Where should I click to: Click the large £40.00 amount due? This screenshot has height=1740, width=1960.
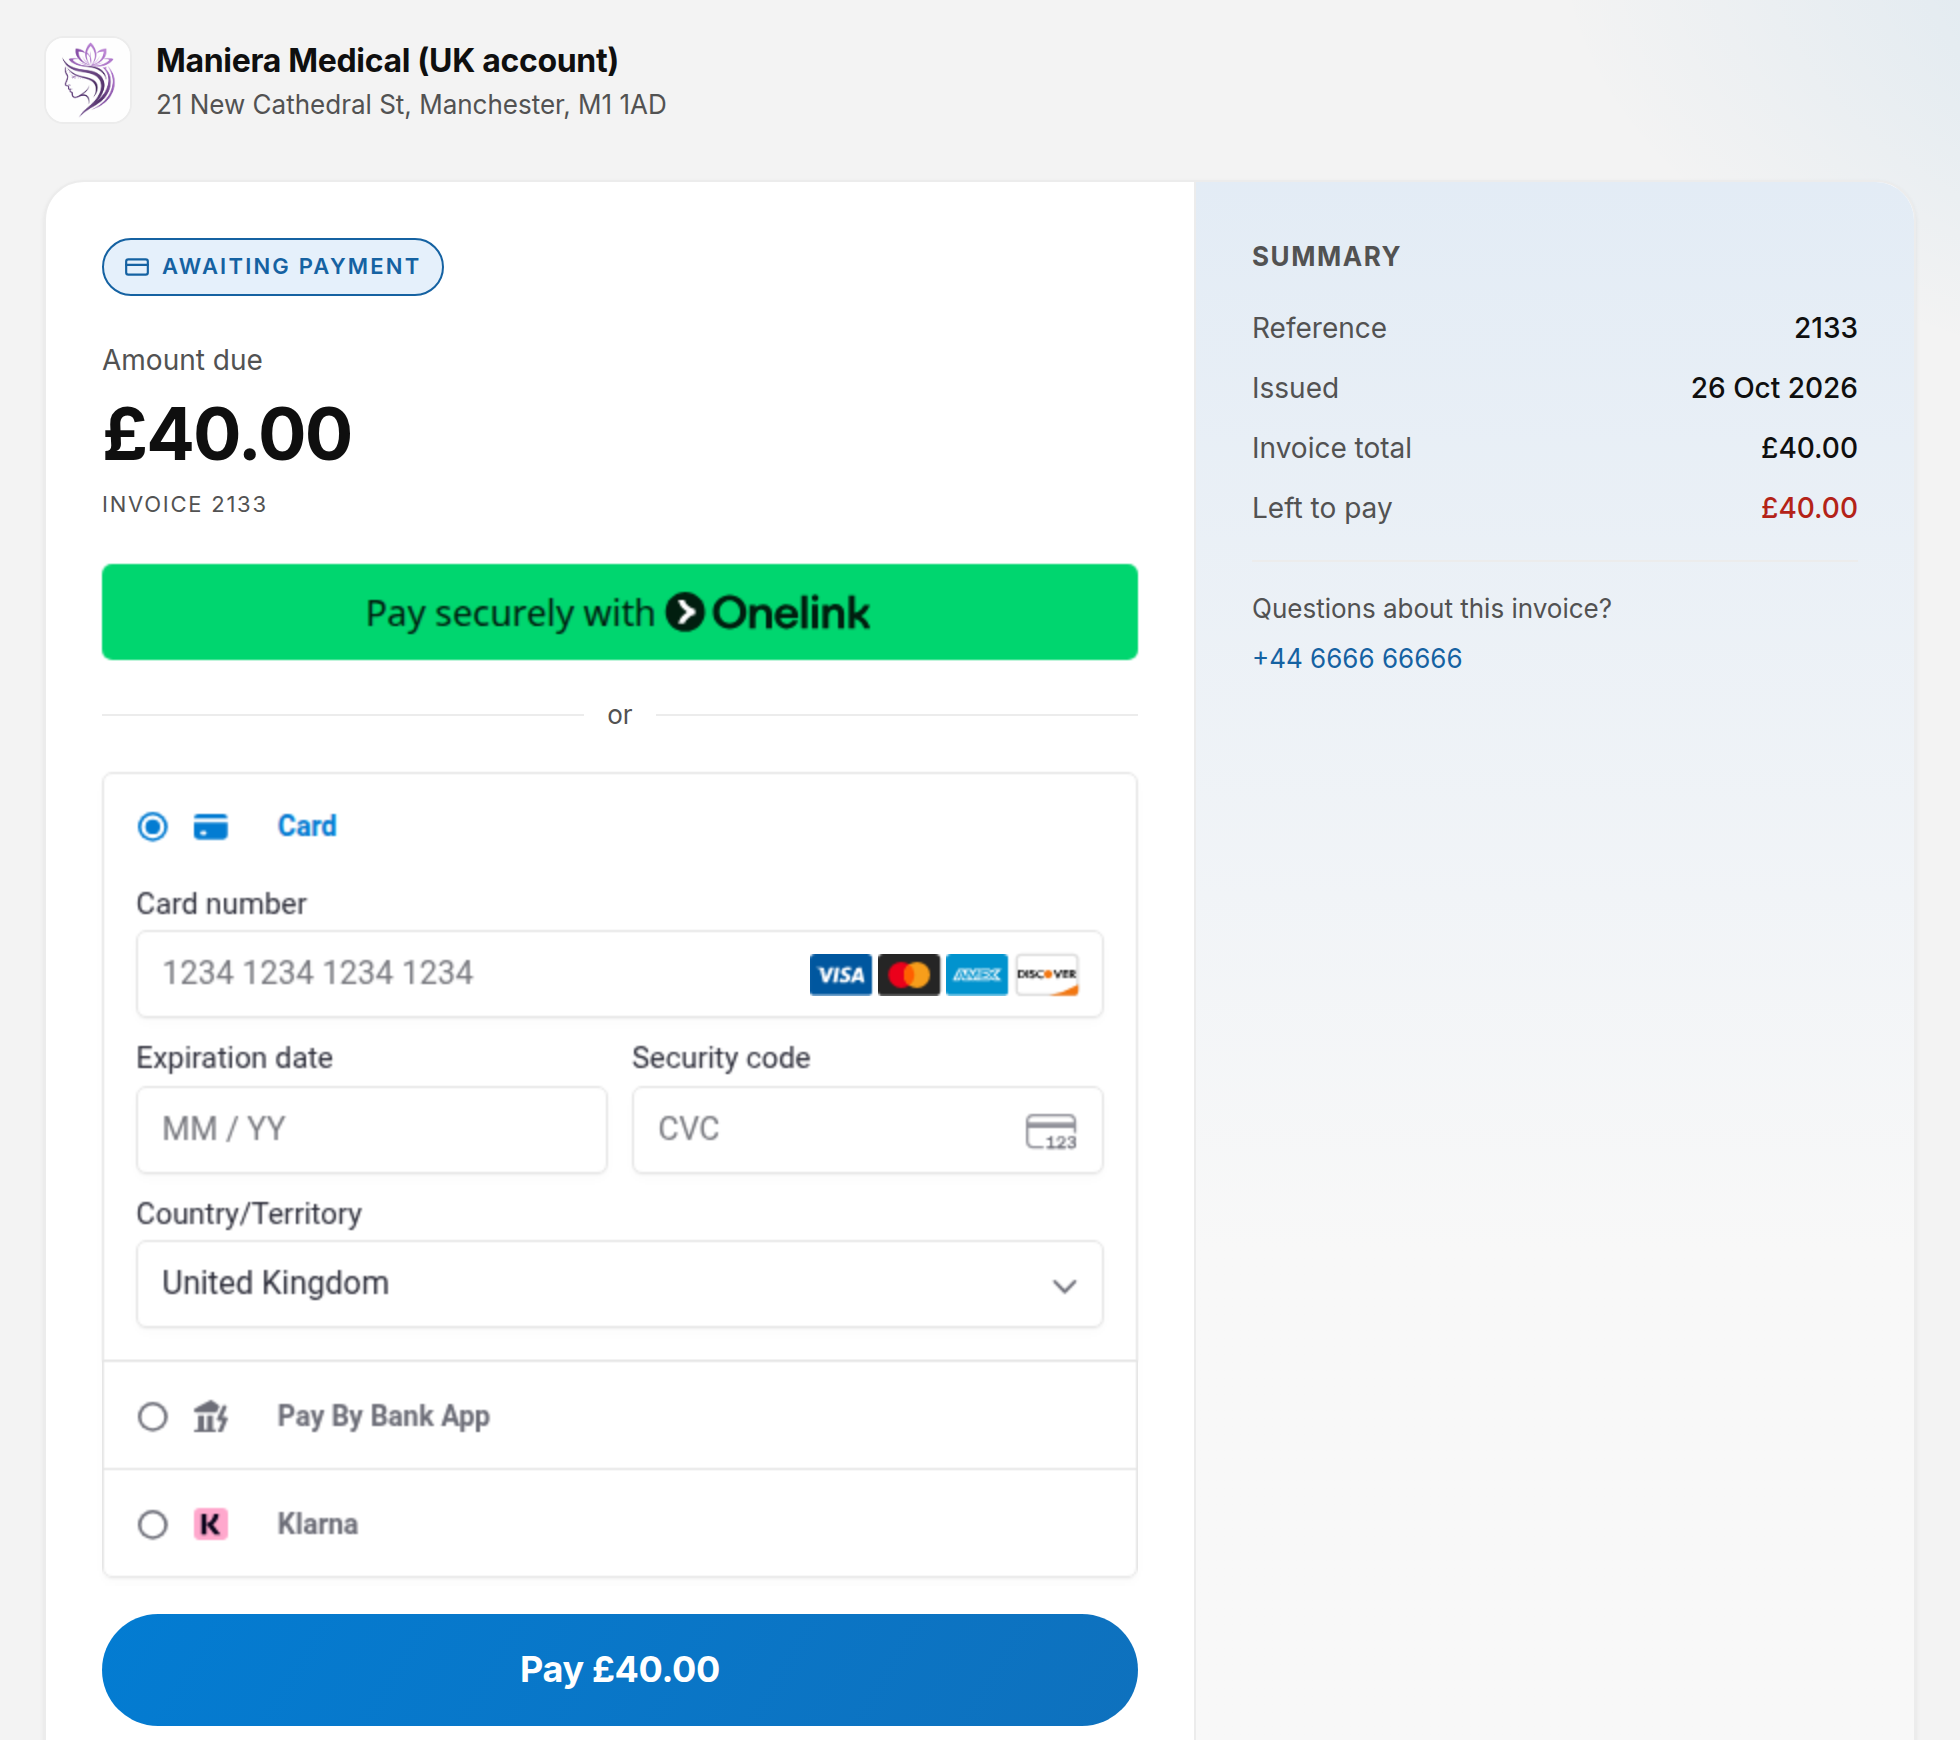pos(227,434)
